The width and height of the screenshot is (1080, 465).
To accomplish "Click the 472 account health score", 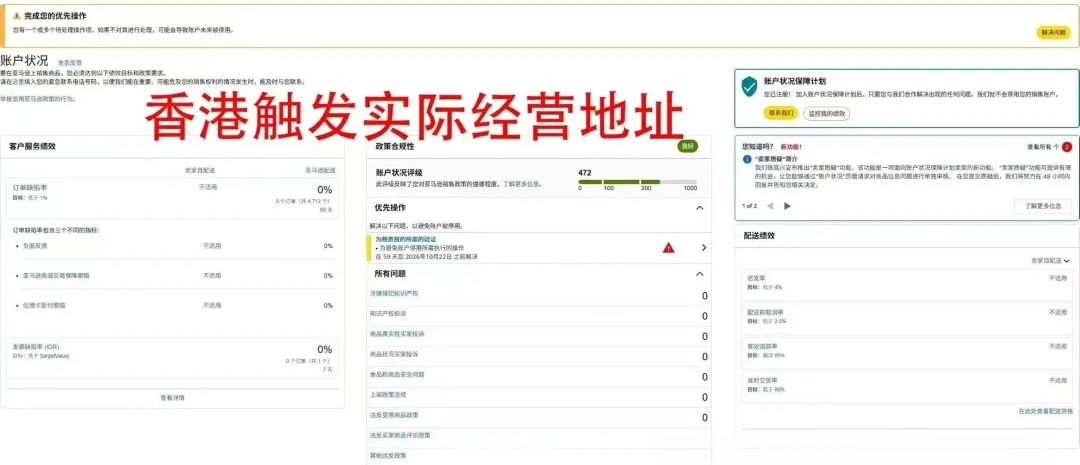I will [585, 173].
